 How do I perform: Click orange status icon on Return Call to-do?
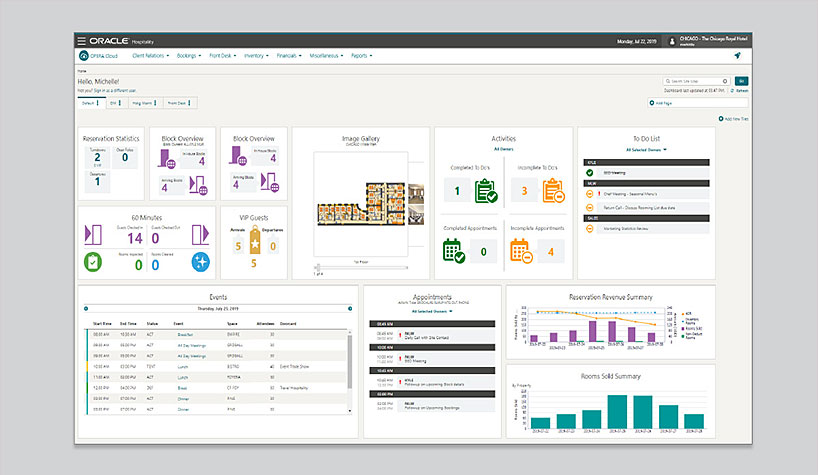tap(590, 208)
